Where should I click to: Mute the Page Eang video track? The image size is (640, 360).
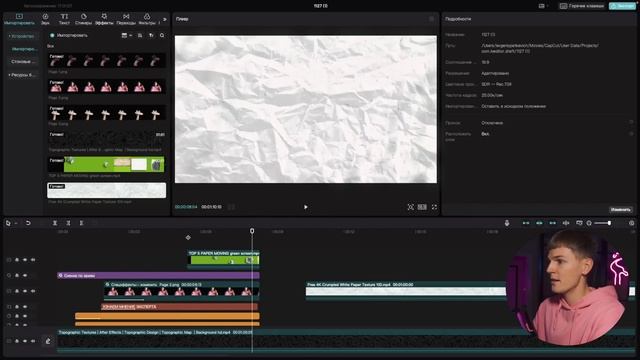[x=33, y=291]
